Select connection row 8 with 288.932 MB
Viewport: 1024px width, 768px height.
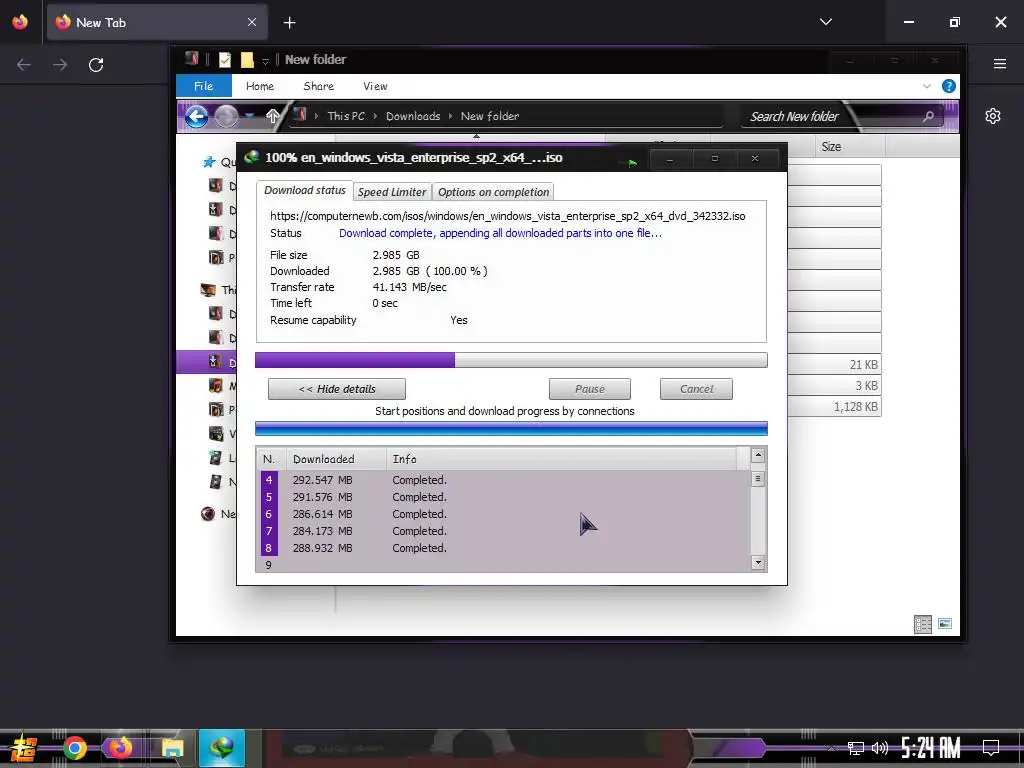[x=504, y=548]
